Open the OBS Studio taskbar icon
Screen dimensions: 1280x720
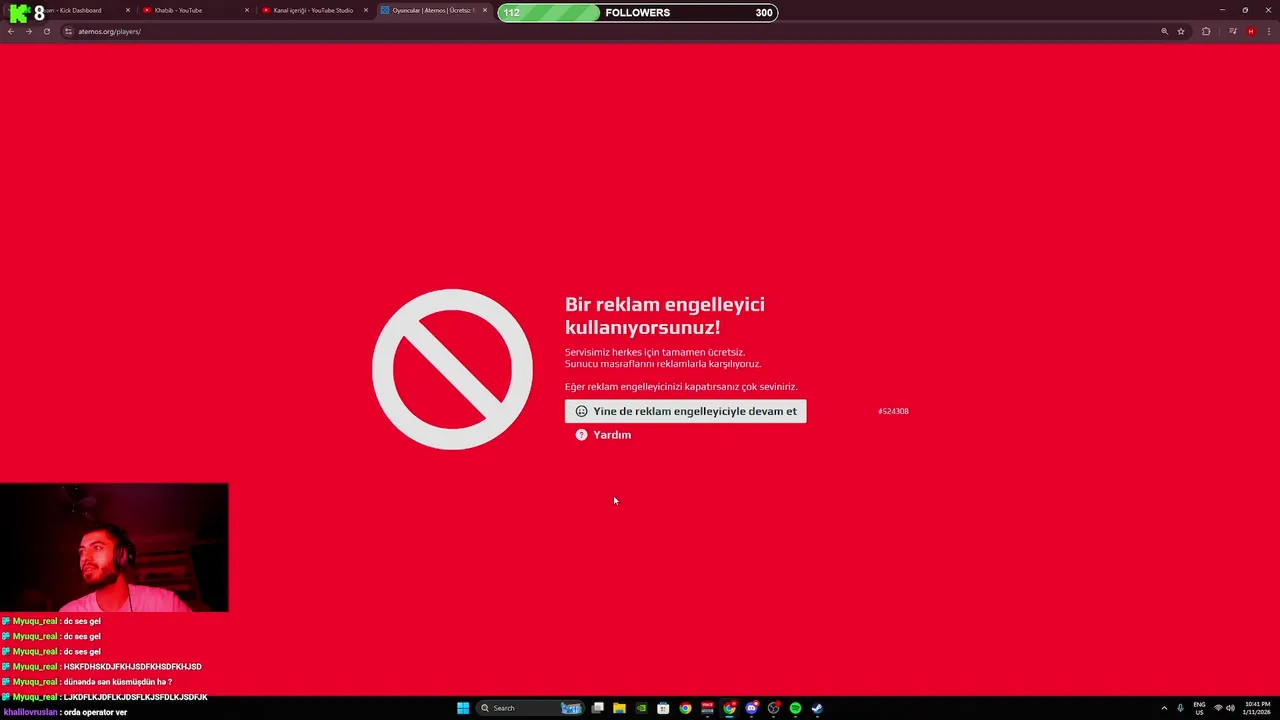click(773, 708)
